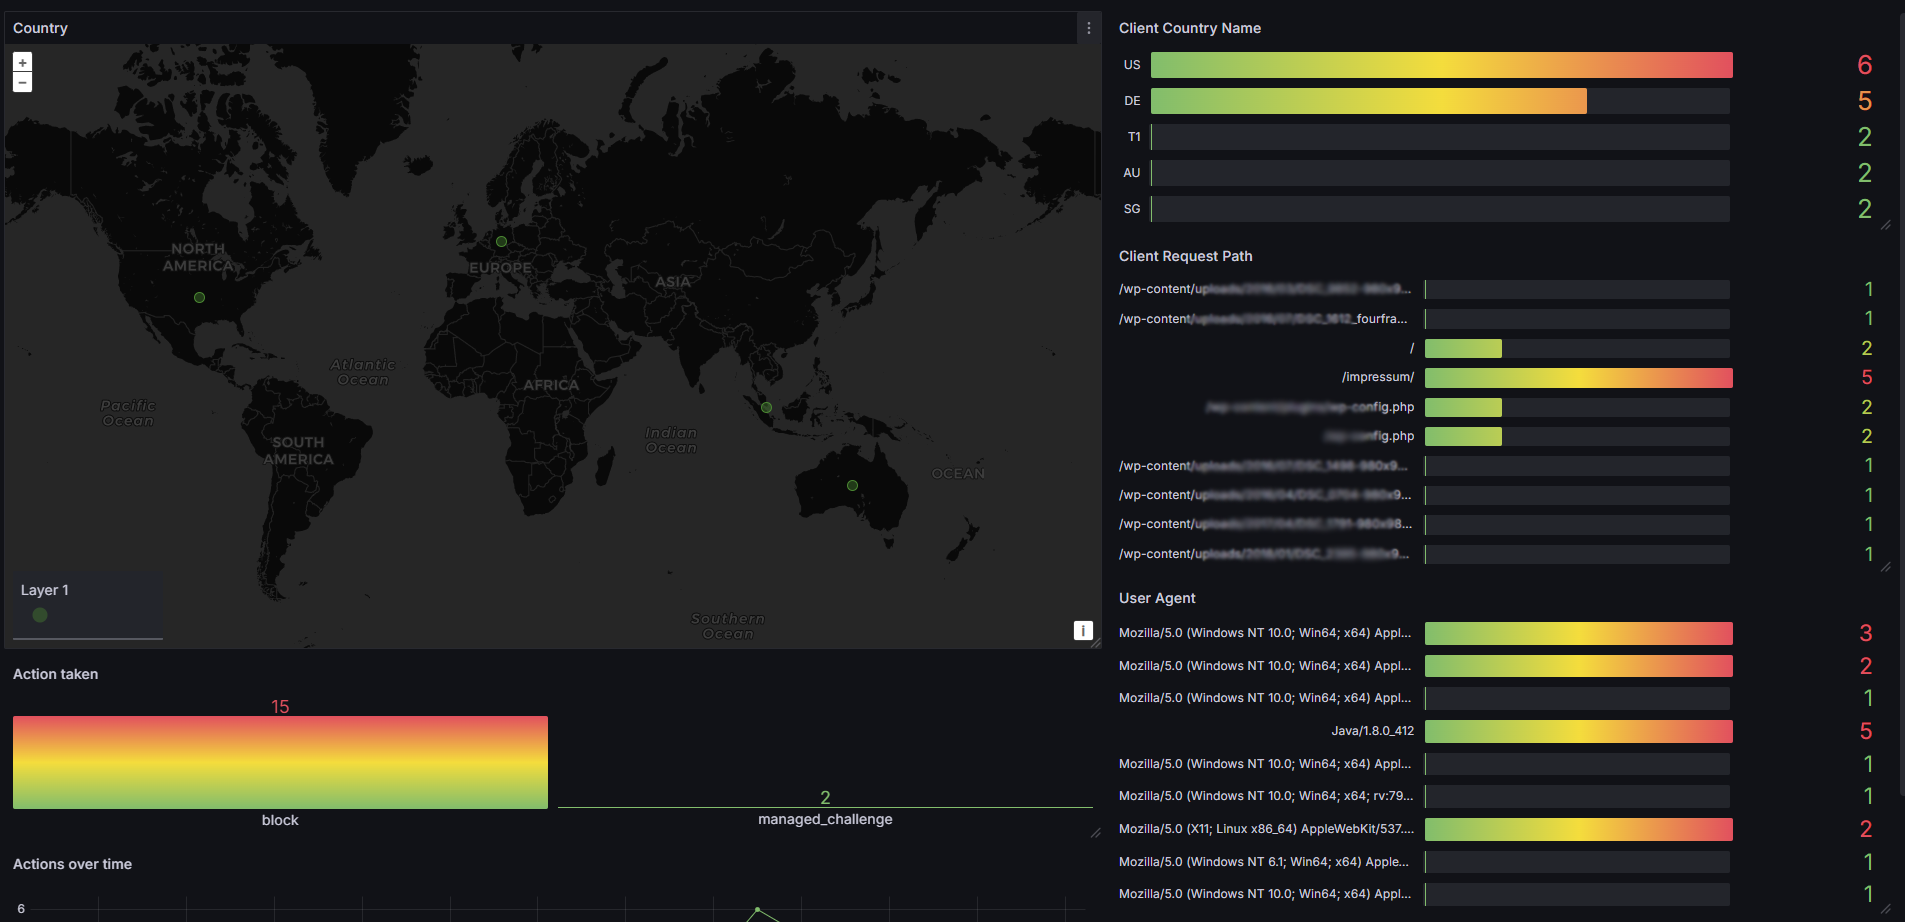Open the map attribution info icon
This screenshot has width=1905, height=922.
pos(1082,630)
